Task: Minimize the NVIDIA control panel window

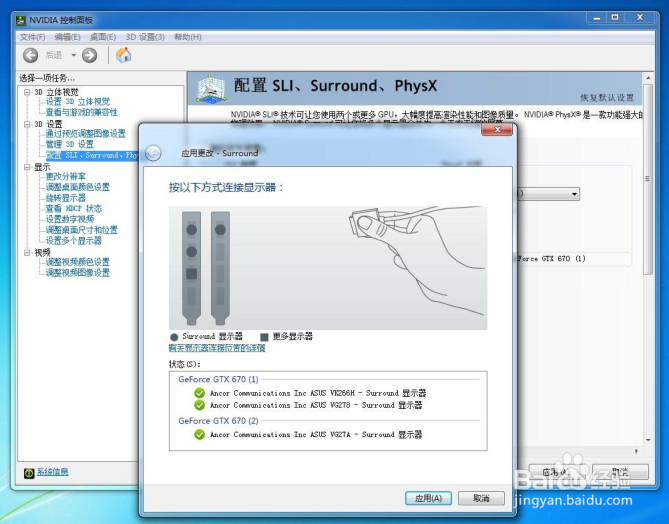Action: point(596,18)
